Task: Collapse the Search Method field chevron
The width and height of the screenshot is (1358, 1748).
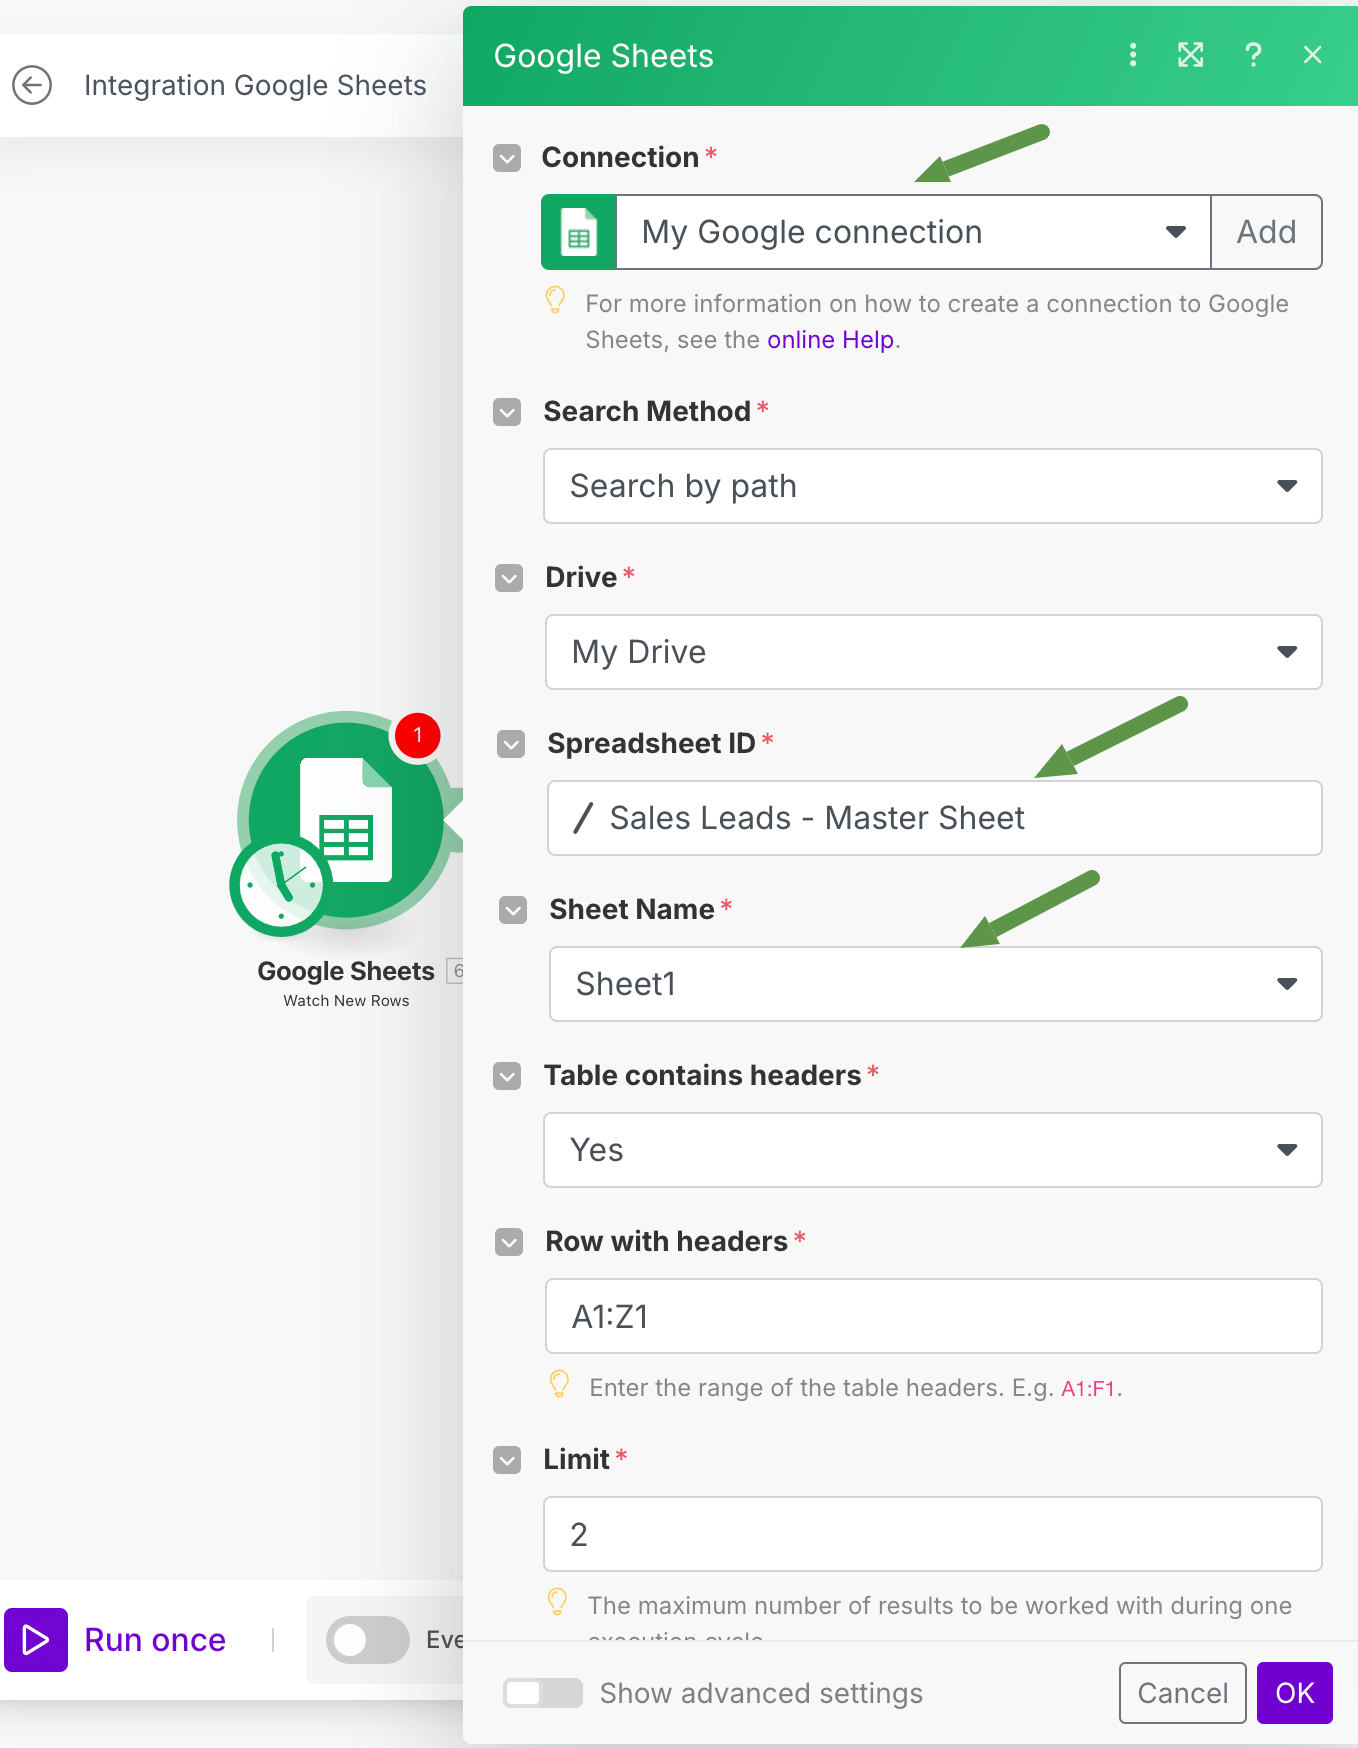Action: pos(508,412)
